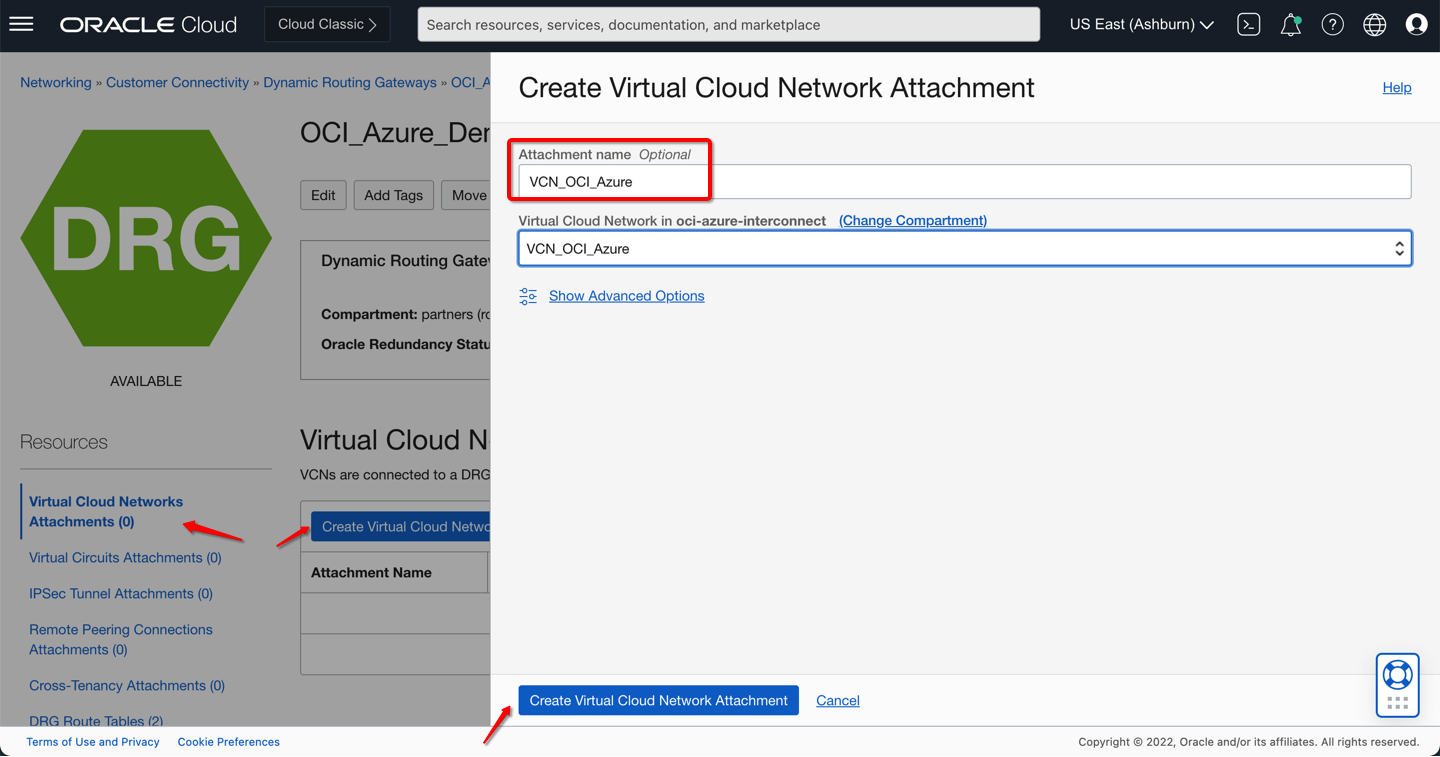The image size is (1440, 757).
Task: Select Virtual Circuits Attachments (0) resource
Action: pos(125,558)
